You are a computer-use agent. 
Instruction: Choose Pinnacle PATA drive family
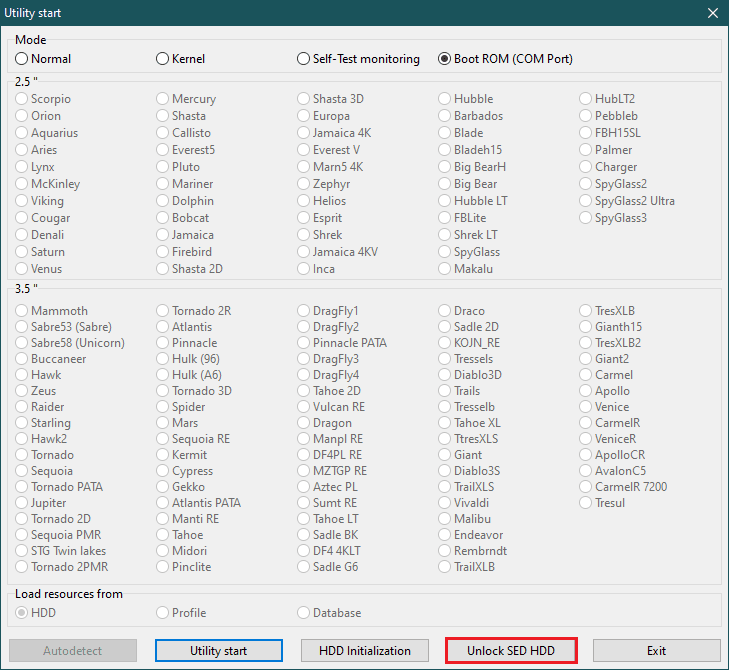pos(304,343)
